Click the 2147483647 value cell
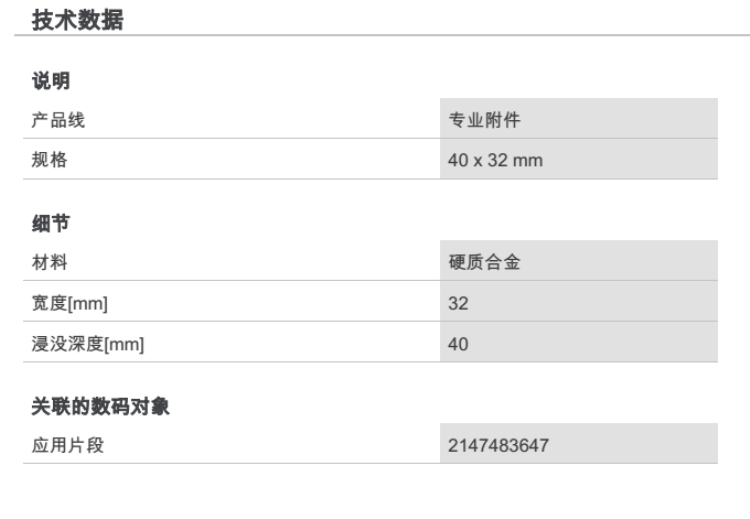Screen dimensions: 750x519 497,446
